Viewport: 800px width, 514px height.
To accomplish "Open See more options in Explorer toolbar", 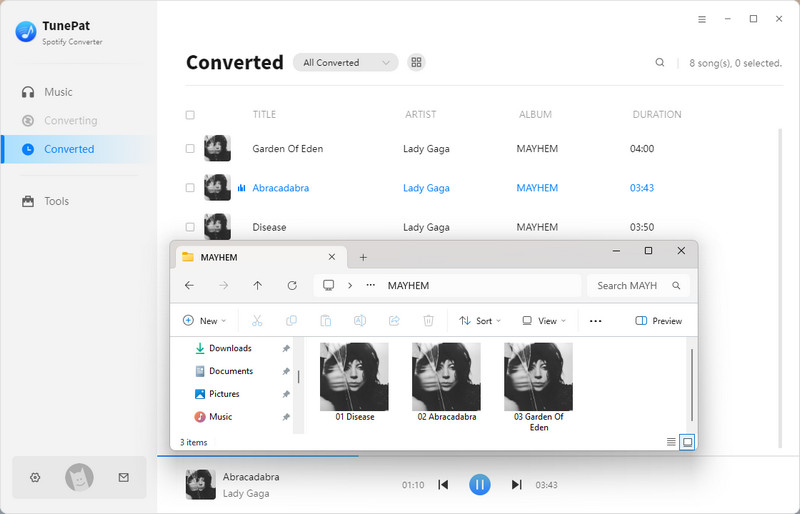I will pyautogui.click(x=595, y=321).
